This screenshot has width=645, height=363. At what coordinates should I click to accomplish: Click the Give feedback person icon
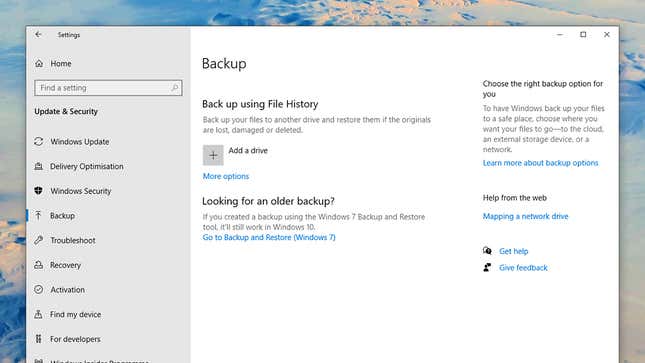click(487, 268)
